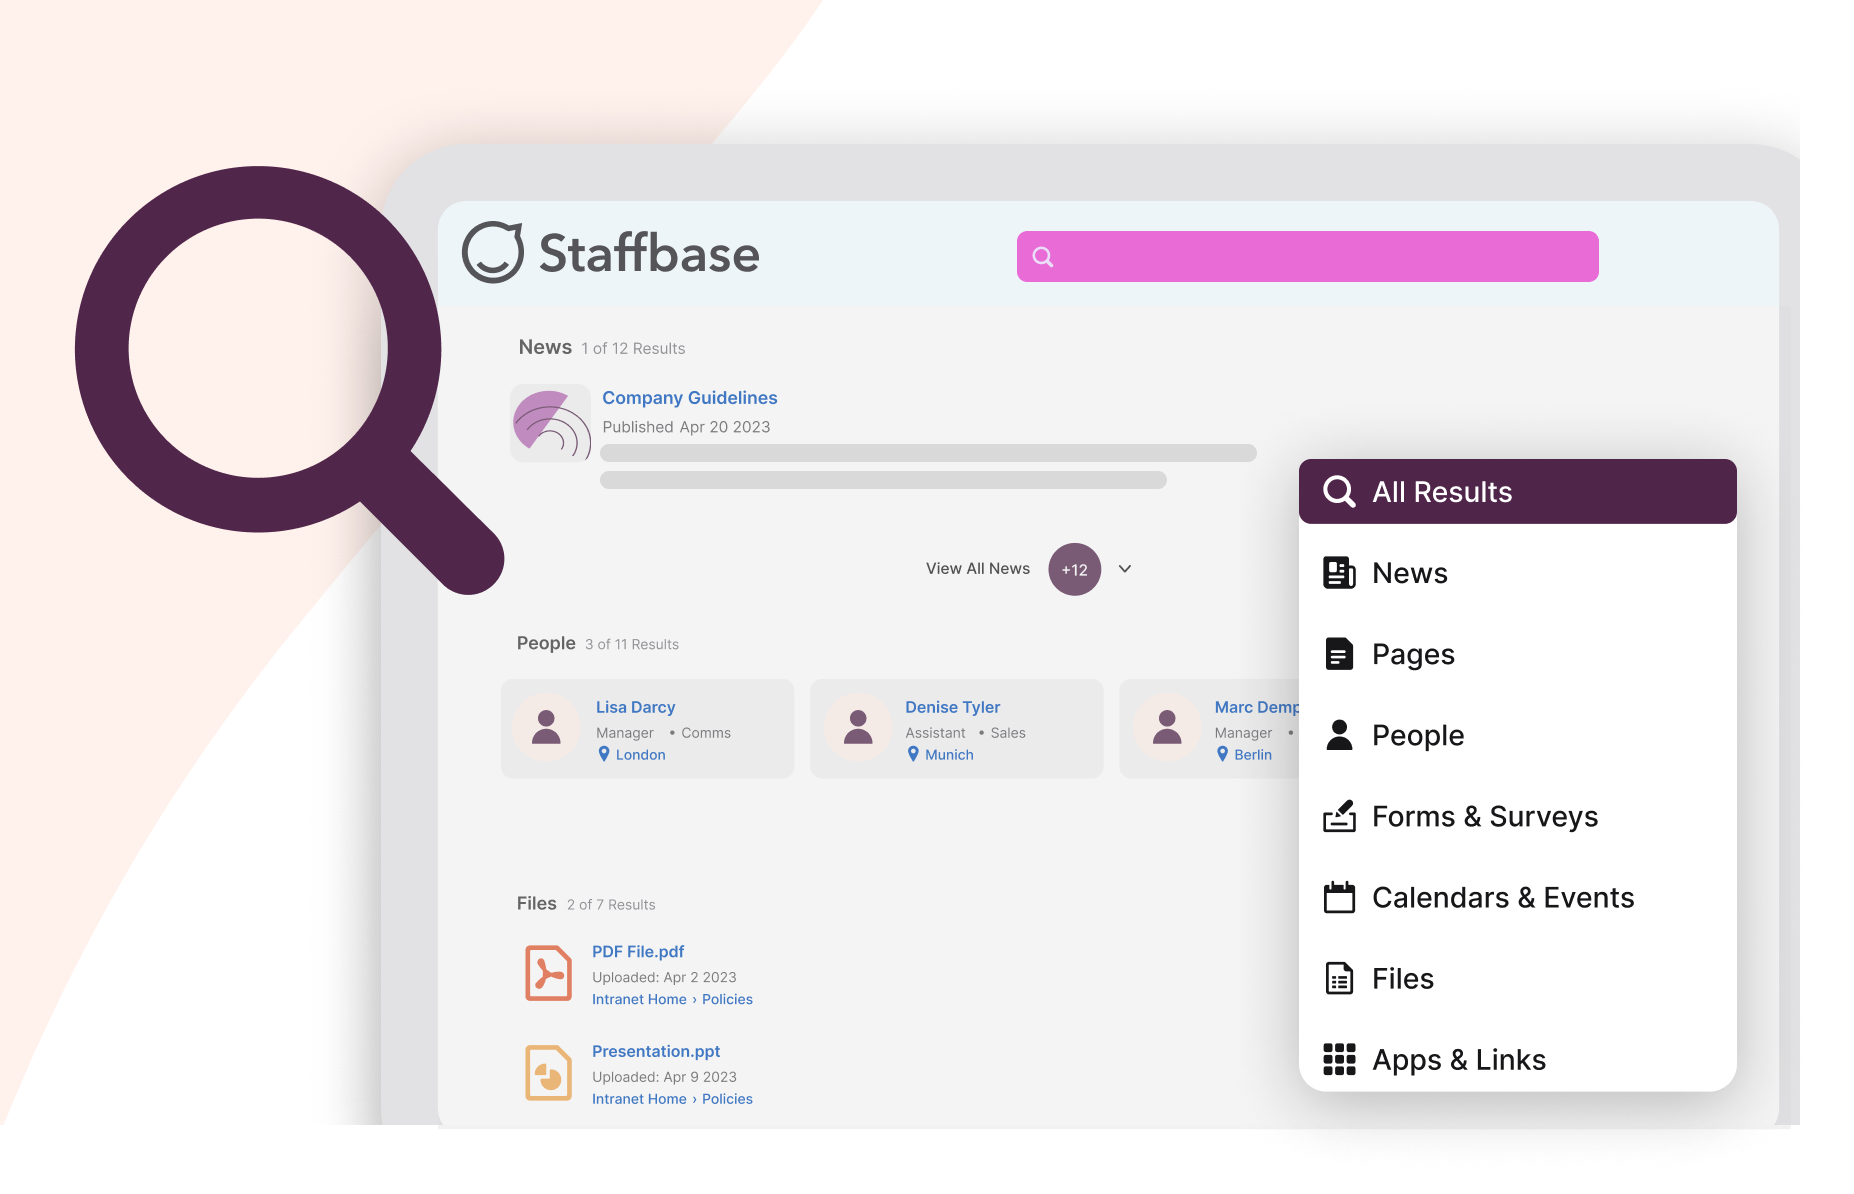Click the News newspaper icon
Viewport: 1854px width, 1194px height.
click(1339, 573)
